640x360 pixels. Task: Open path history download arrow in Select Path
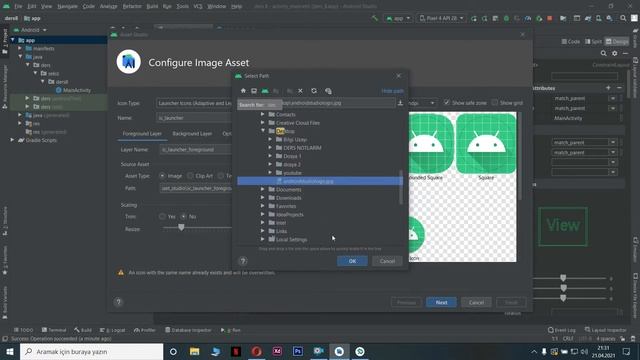[400, 103]
